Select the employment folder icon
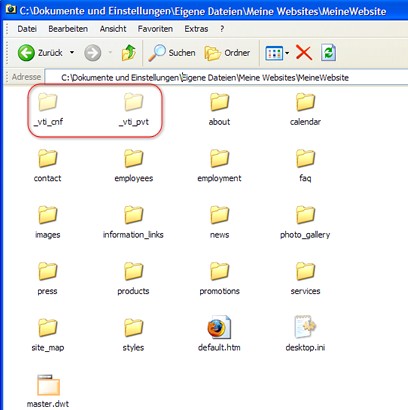 pos(220,158)
